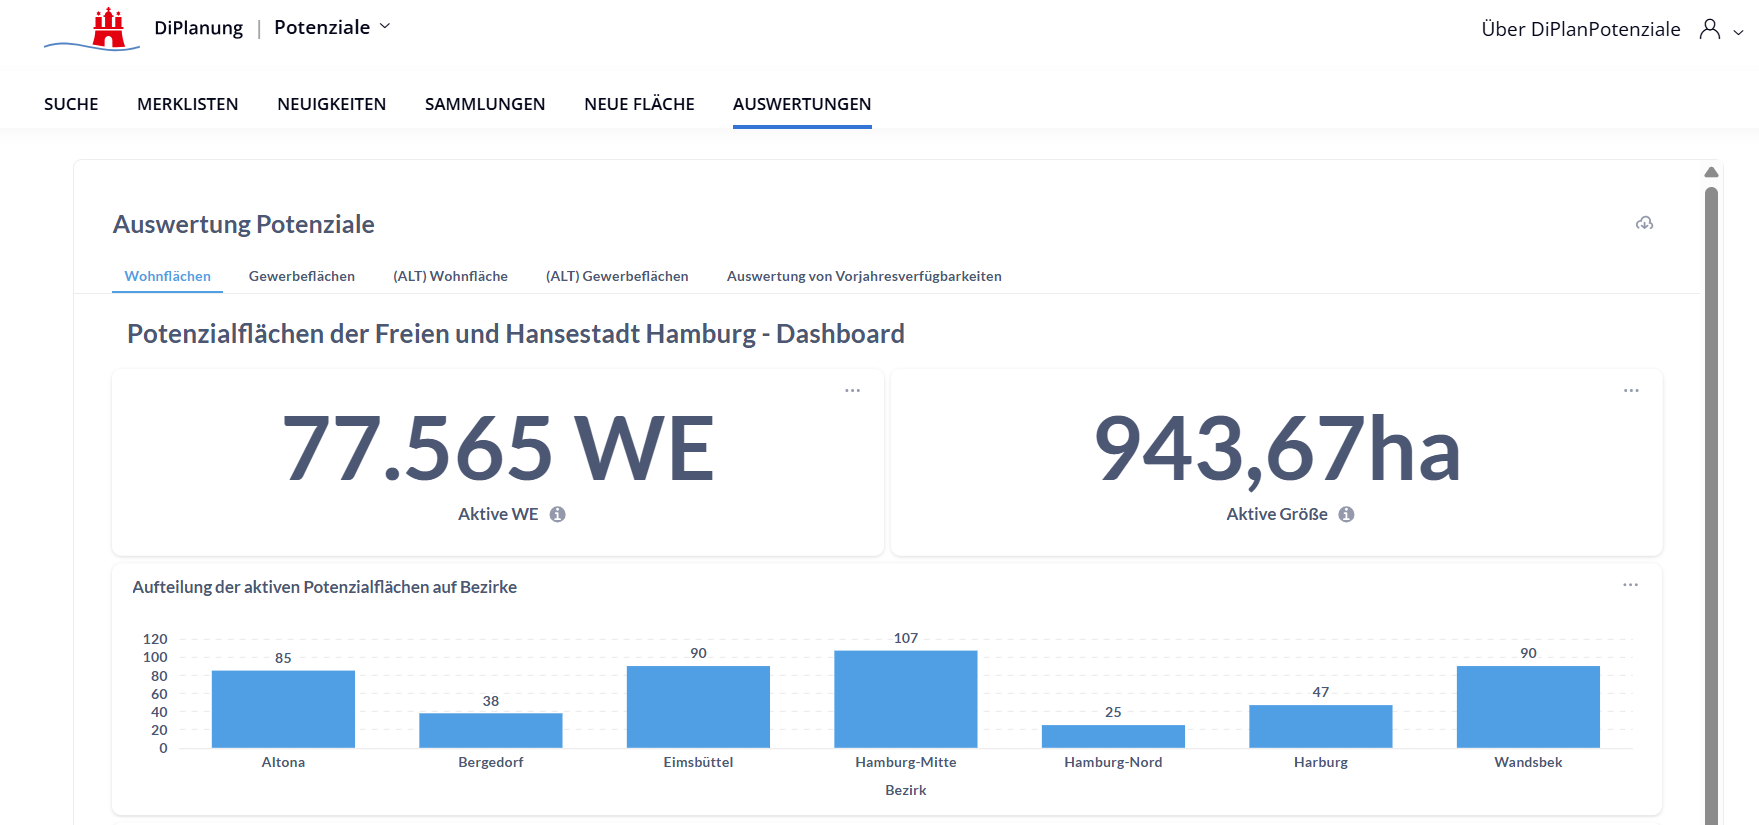Open three-dot menu on 77.565 WE card
Viewport: 1759px width, 825px height.
[852, 391]
